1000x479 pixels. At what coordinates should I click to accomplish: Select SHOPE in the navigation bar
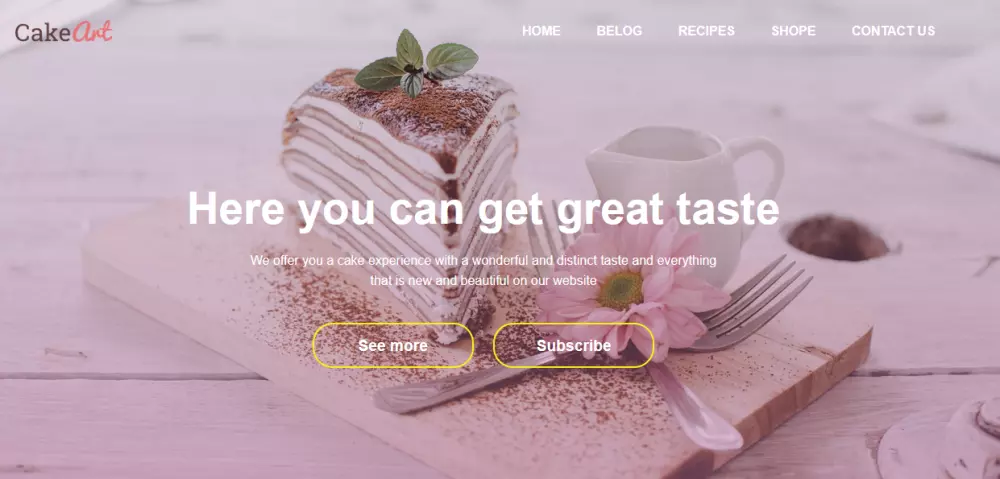(793, 31)
